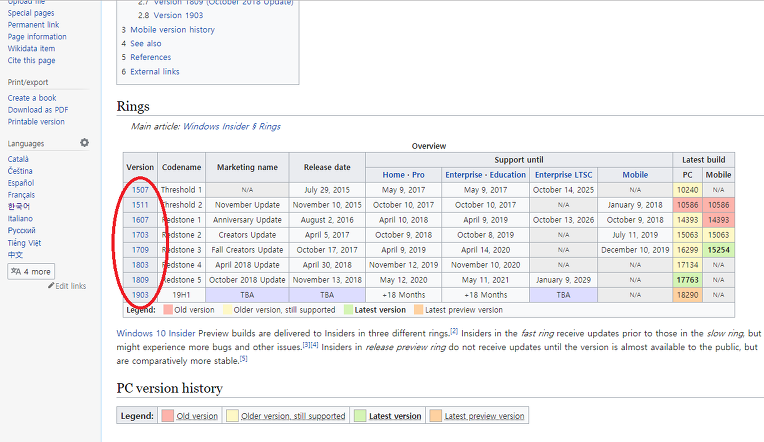
Task: Select PC build 10240 cell
Action: pos(688,190)
